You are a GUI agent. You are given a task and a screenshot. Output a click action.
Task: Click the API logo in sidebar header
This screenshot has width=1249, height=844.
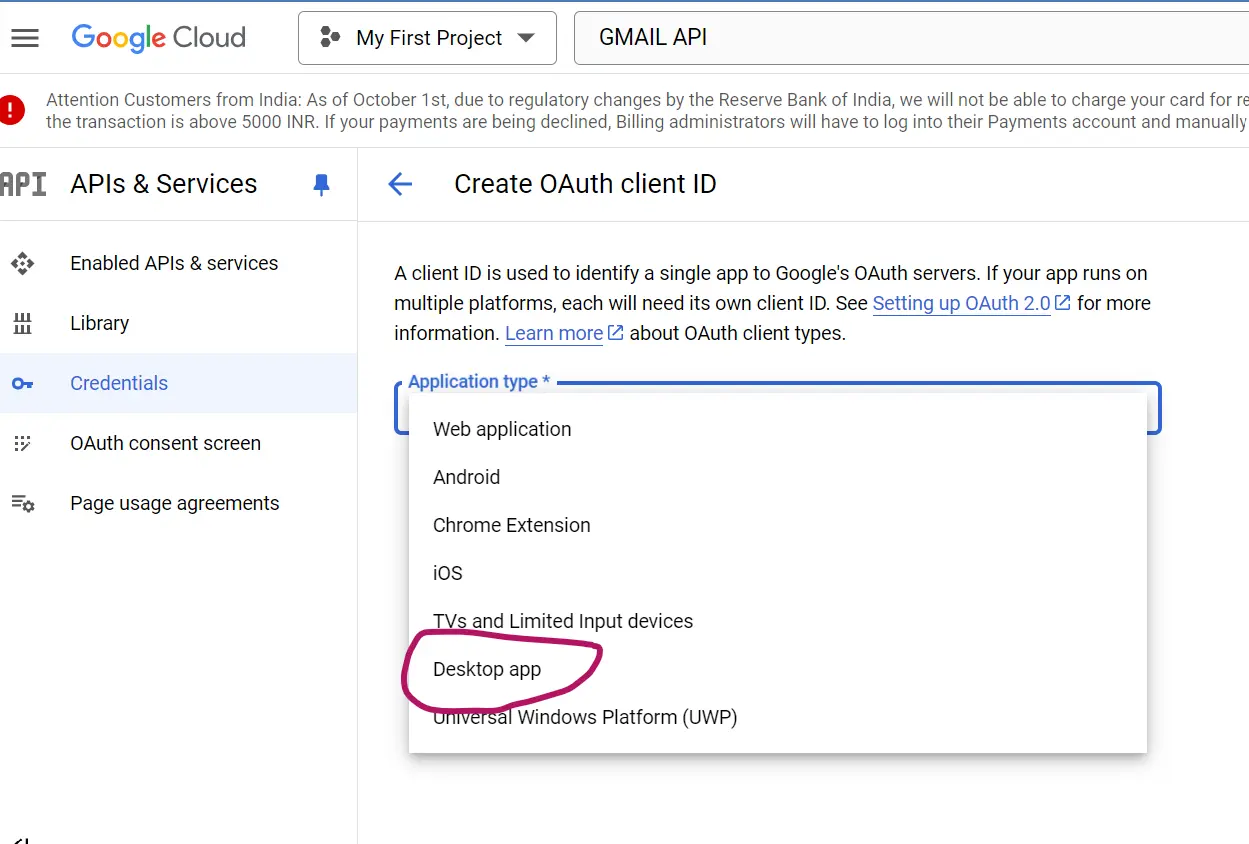click(x=23, y=184)
